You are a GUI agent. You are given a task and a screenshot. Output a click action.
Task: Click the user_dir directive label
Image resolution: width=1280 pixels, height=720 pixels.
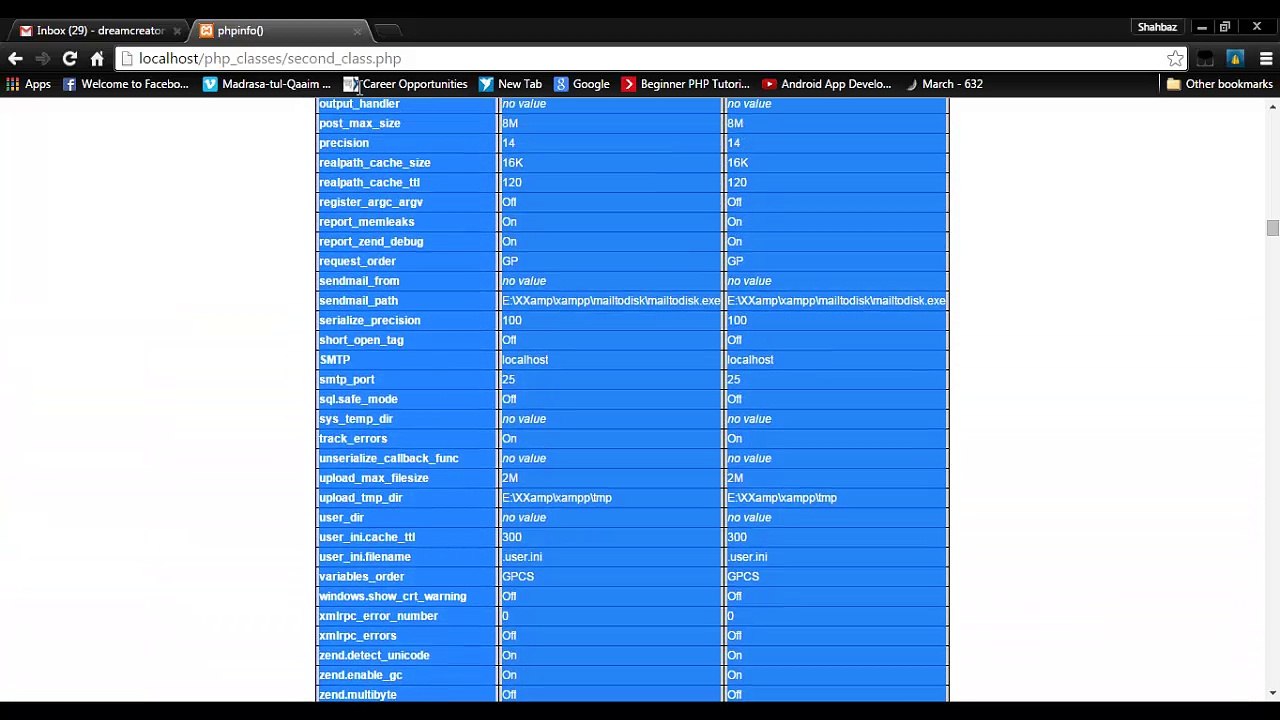[x=341, y=518]
